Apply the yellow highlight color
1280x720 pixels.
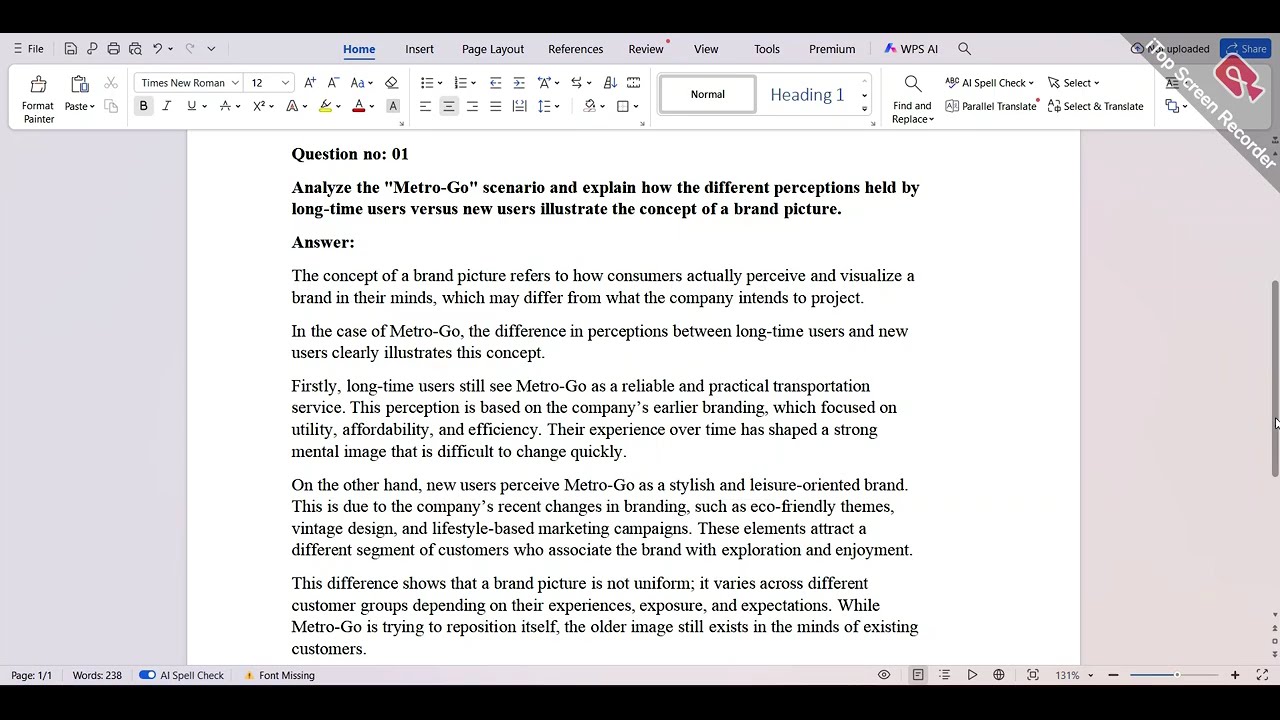coord(325,106)
